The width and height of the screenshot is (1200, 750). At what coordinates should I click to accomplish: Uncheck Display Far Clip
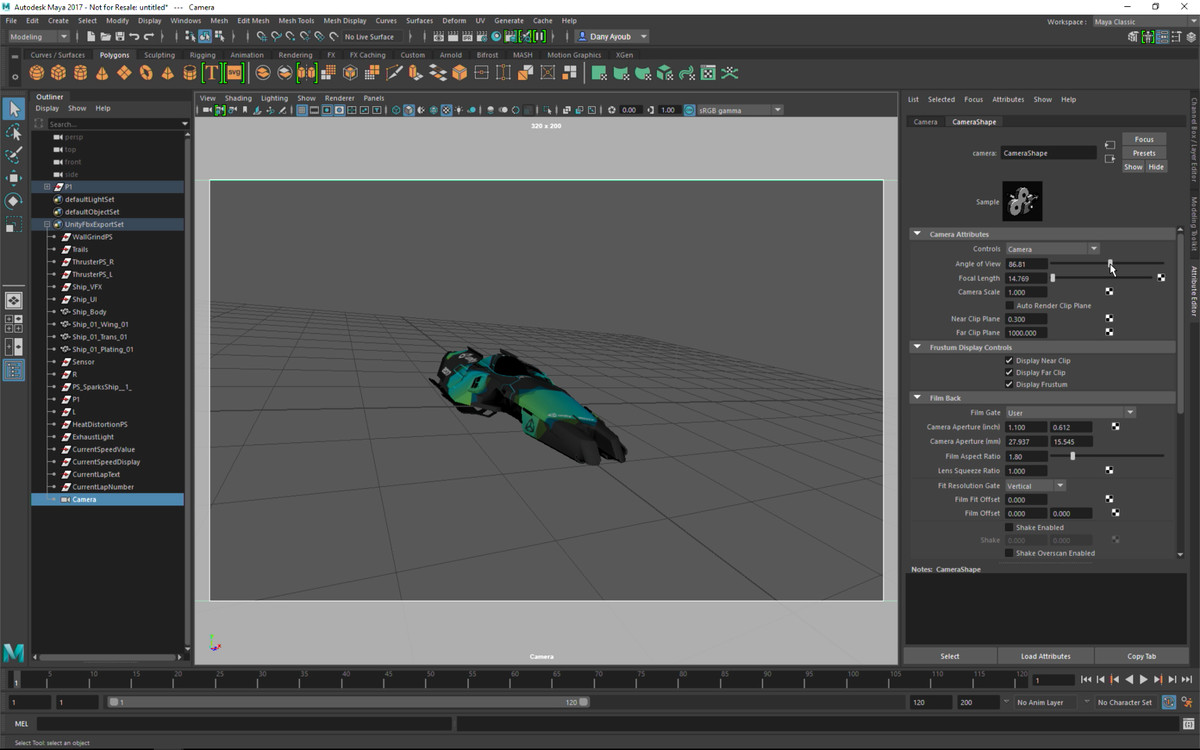point(1009,372)
